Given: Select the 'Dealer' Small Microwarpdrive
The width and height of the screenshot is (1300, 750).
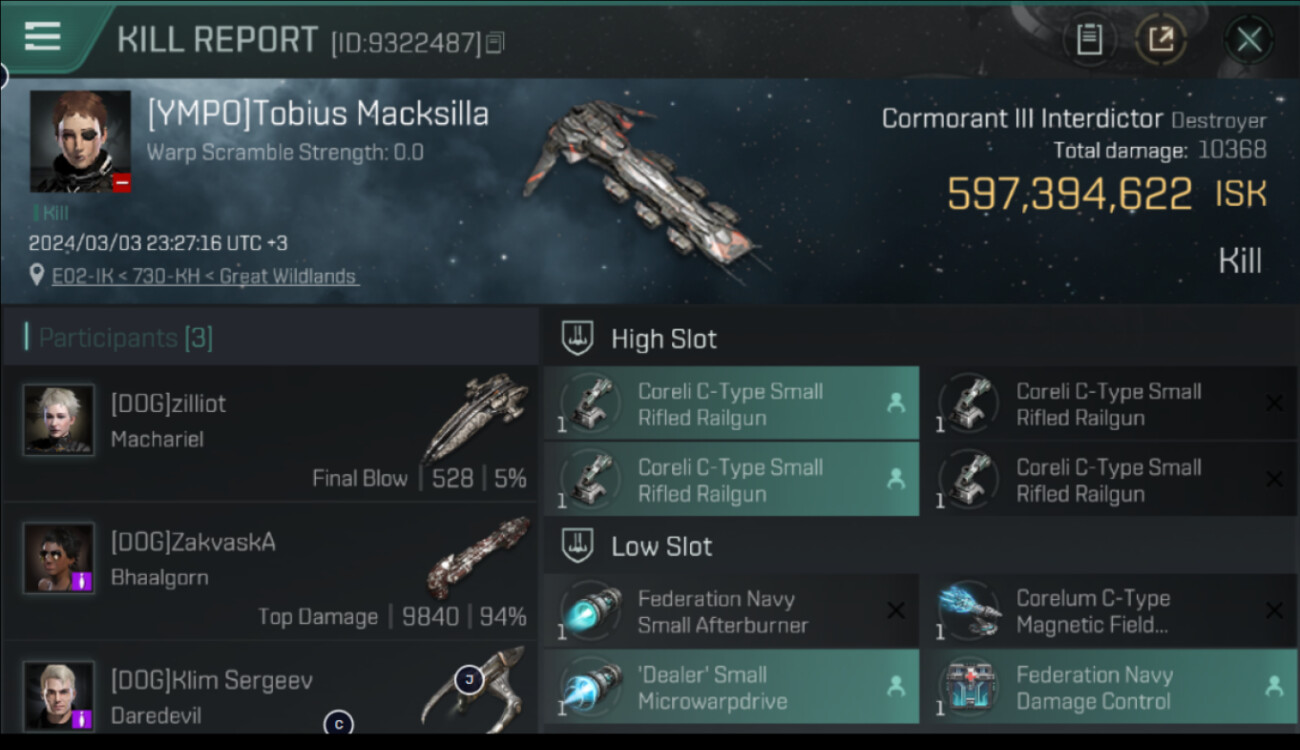Looking at the screenshot, I should coord(731,687).
